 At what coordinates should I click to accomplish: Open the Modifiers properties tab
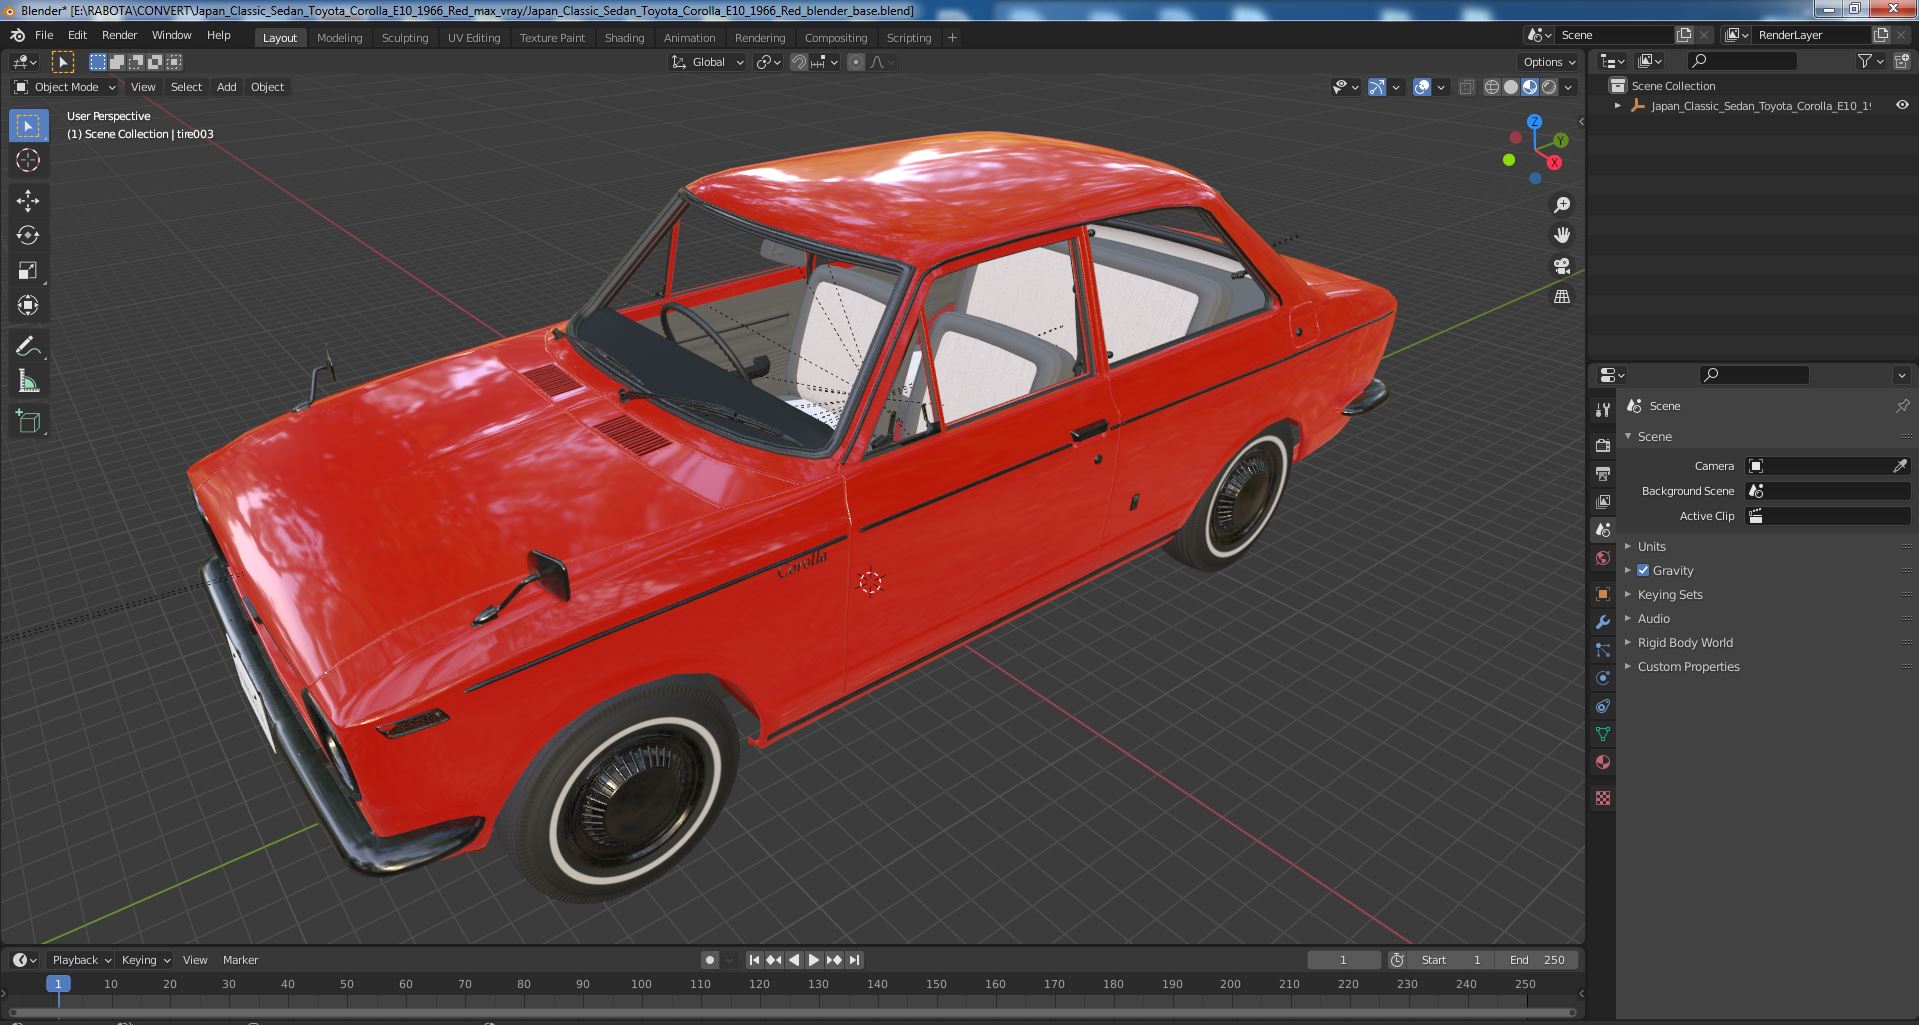coord(1603,622)
